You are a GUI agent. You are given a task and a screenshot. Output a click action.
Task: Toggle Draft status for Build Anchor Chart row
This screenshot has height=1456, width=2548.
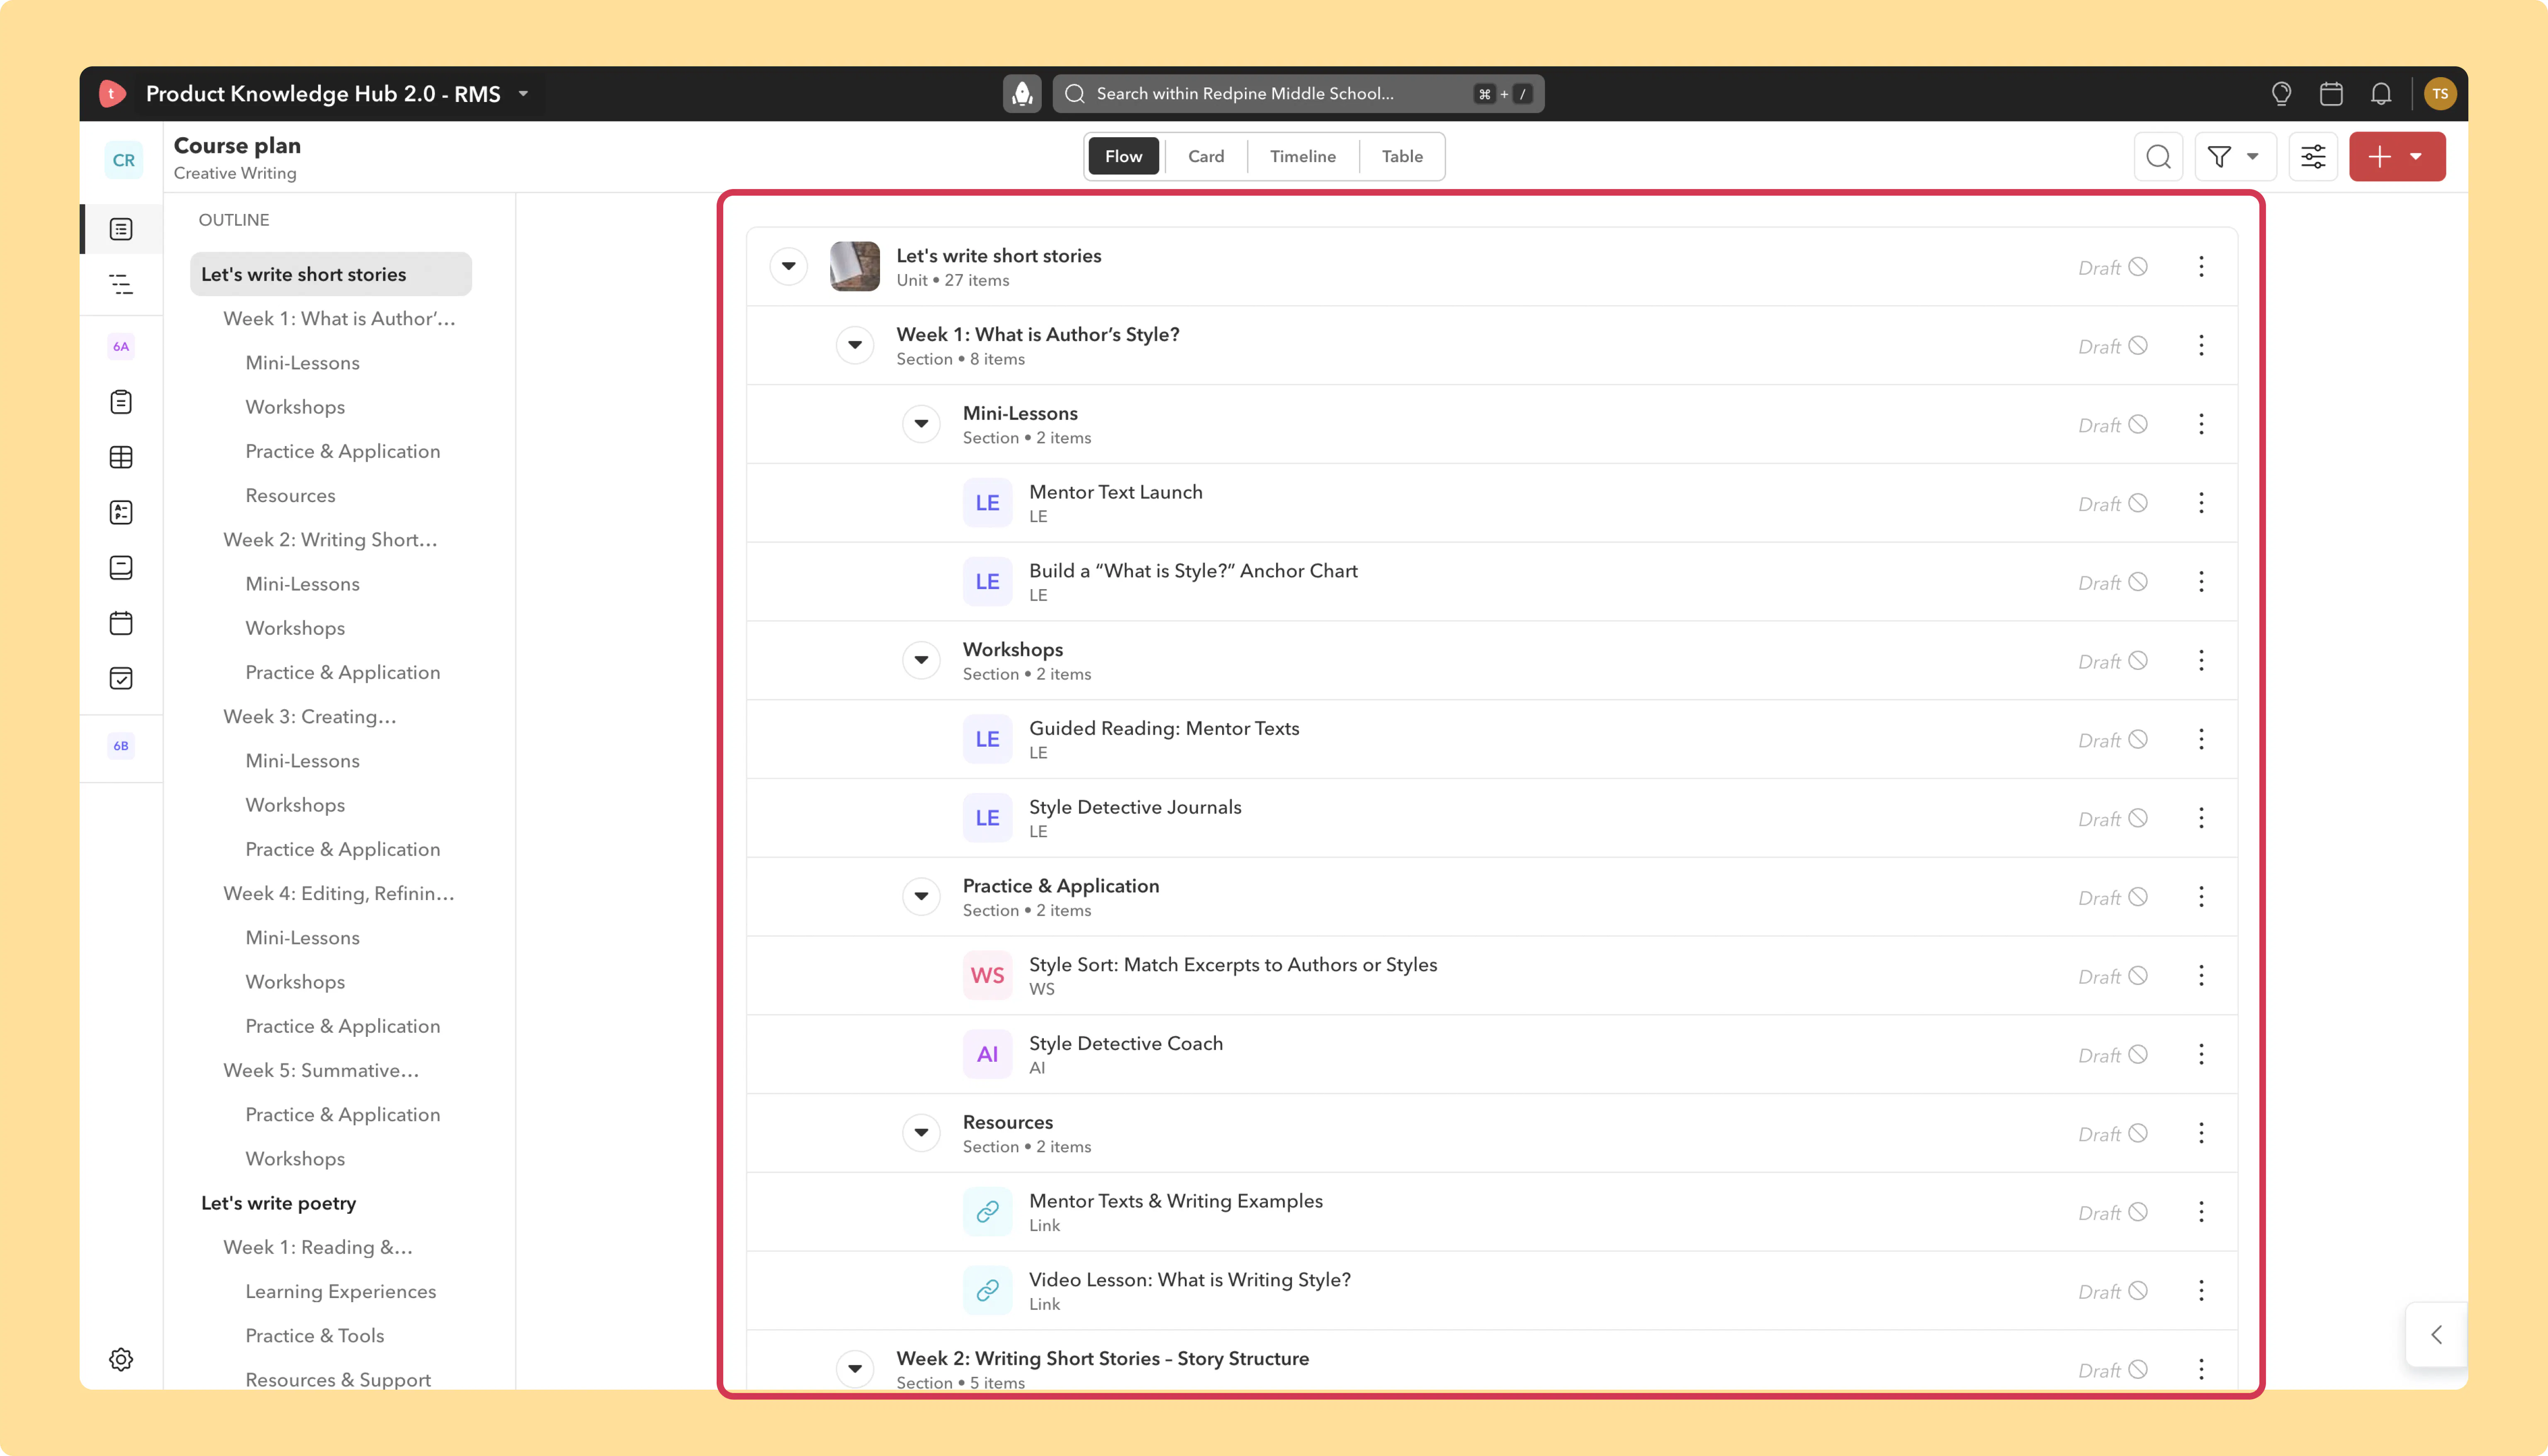[x=2112, y=582]
